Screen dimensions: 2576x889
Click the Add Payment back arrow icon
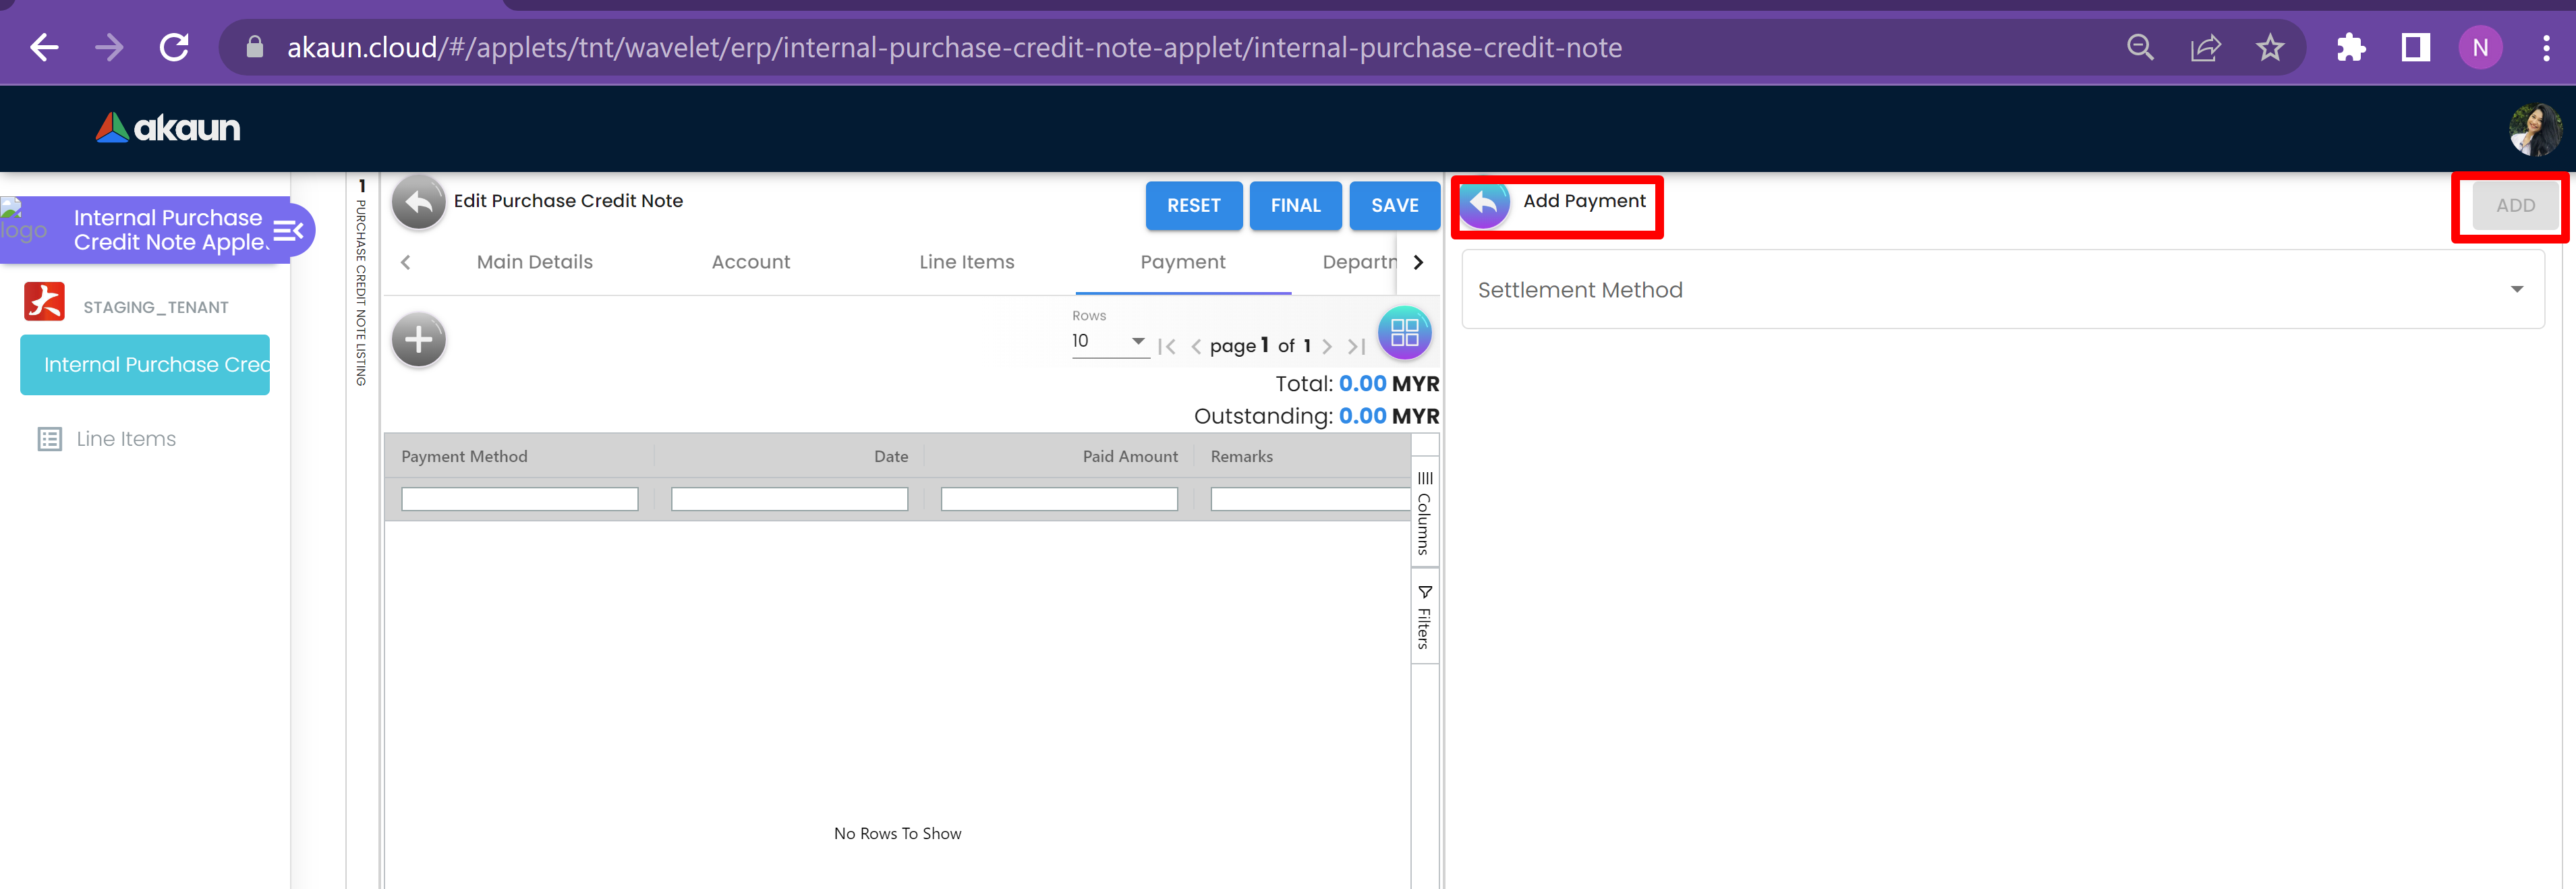point(1484,204)
